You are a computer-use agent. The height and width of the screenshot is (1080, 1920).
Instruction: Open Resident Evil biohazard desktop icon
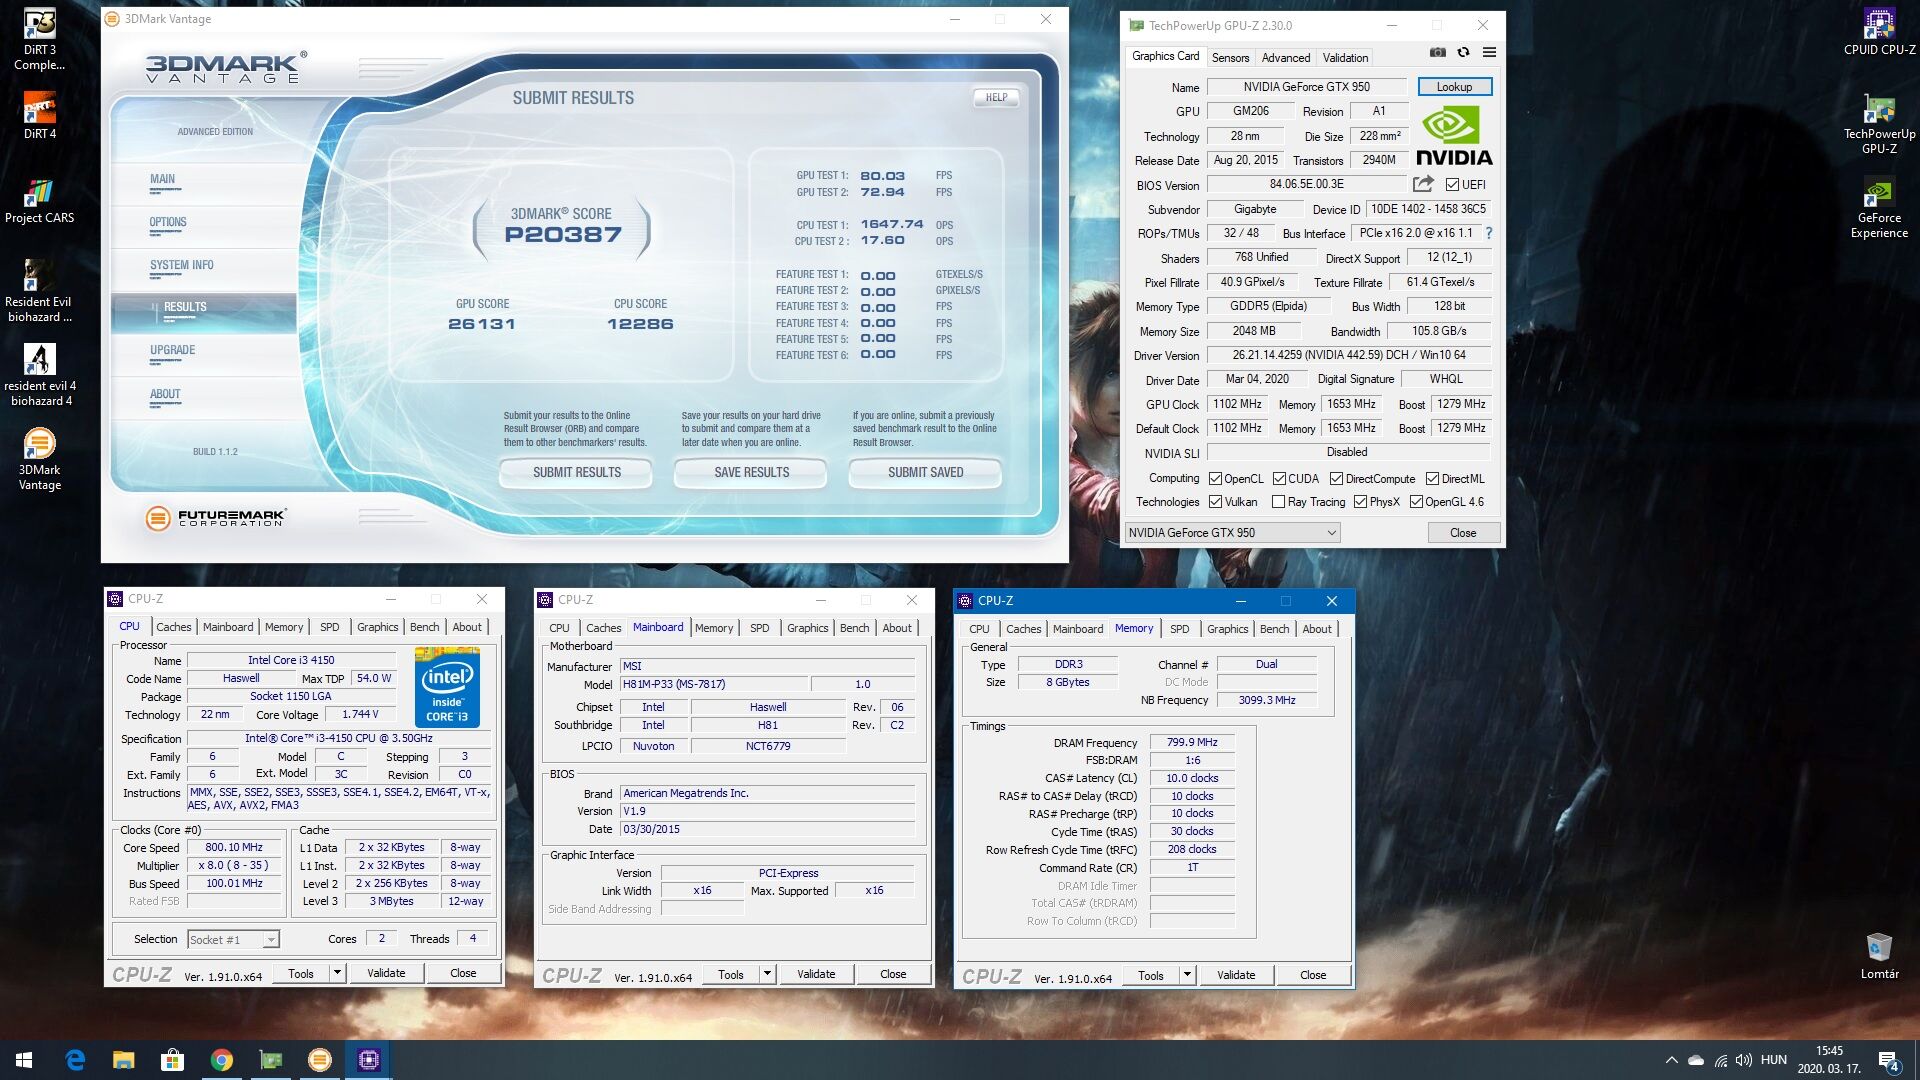39,291
